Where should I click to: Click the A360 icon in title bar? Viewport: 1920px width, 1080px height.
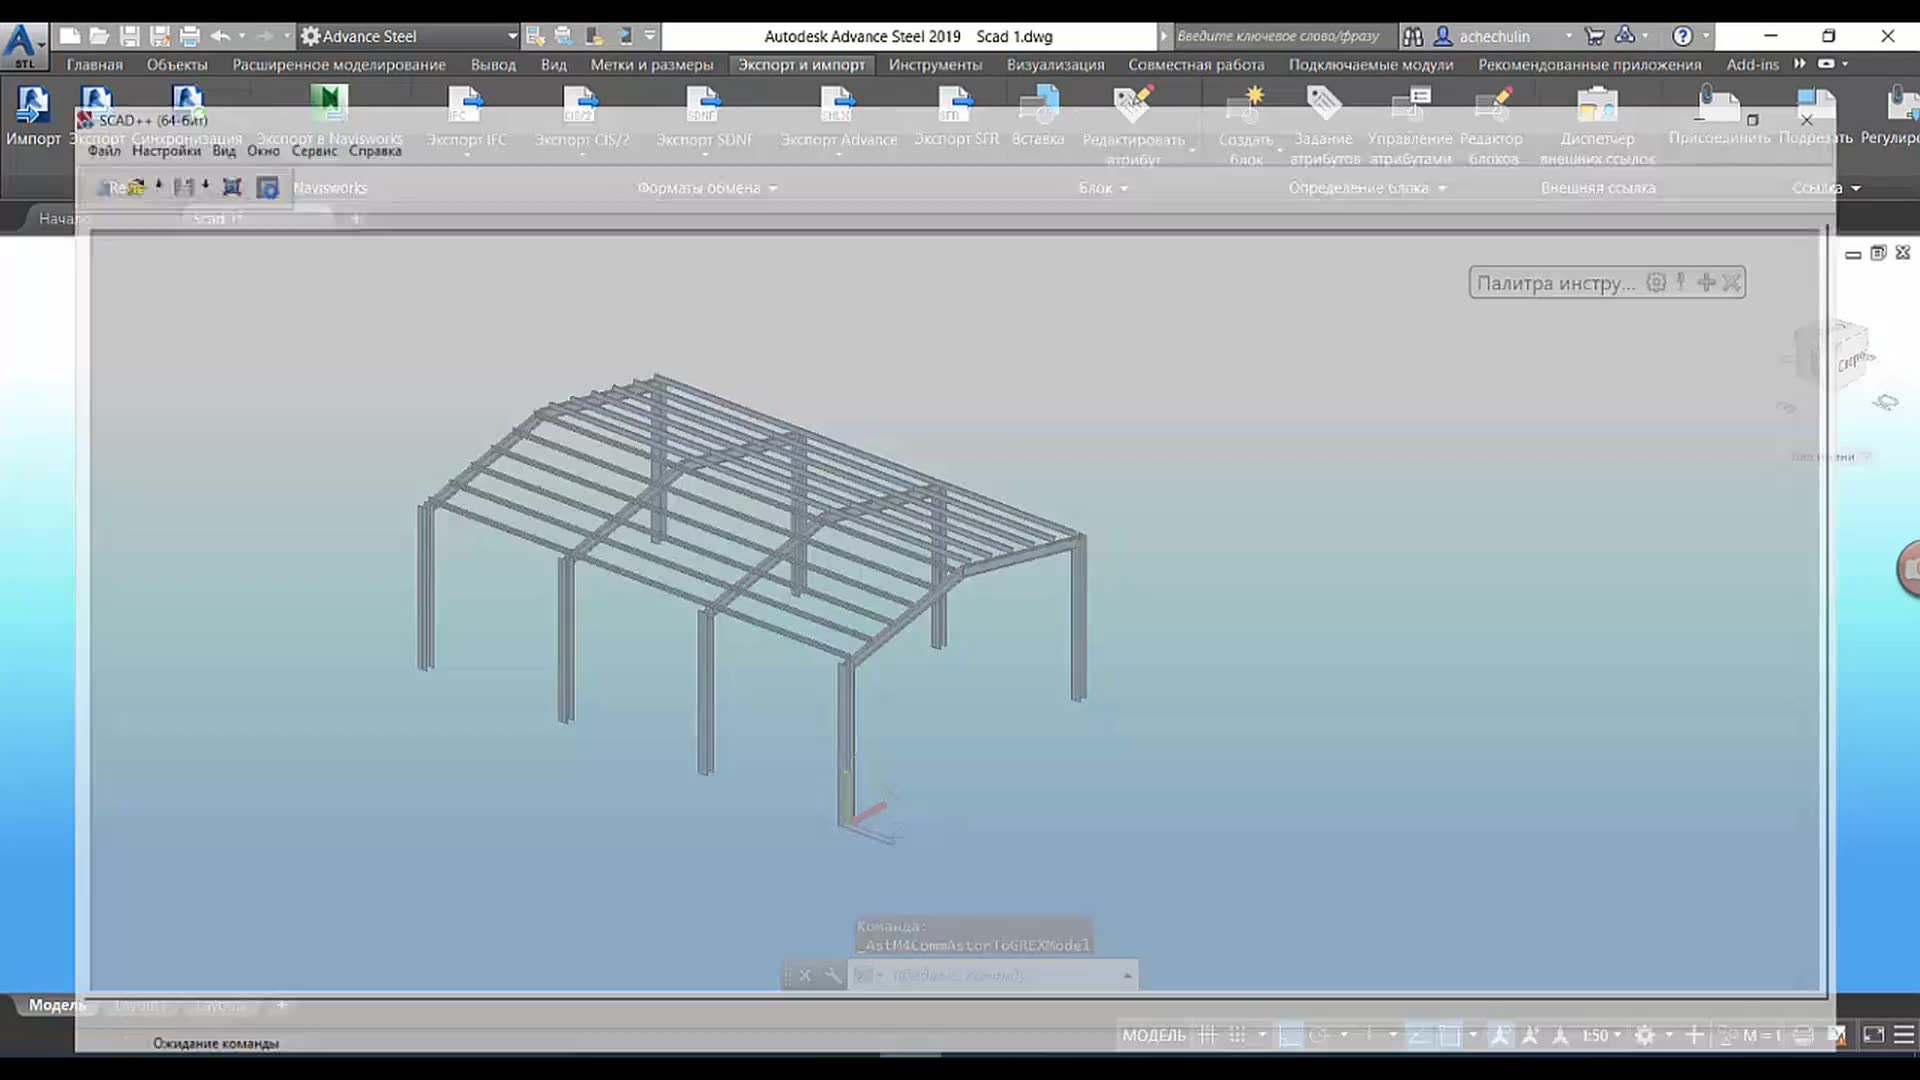(x=1625, y=36)
